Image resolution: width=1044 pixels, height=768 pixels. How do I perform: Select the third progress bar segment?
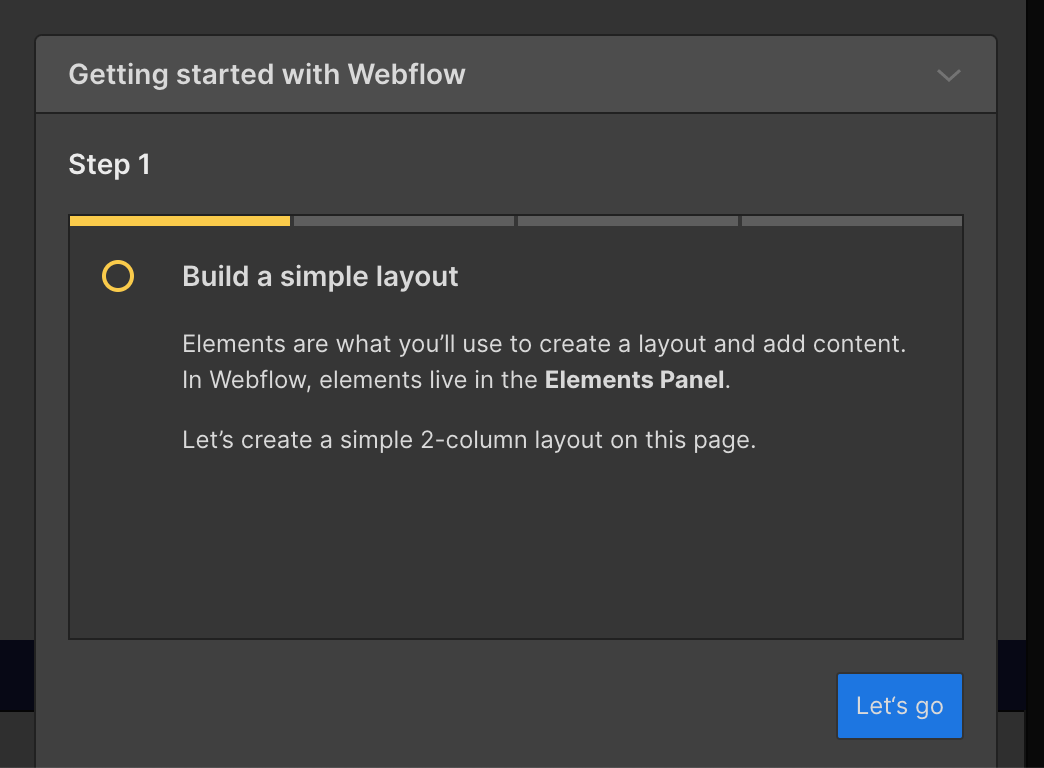point(628,220)
